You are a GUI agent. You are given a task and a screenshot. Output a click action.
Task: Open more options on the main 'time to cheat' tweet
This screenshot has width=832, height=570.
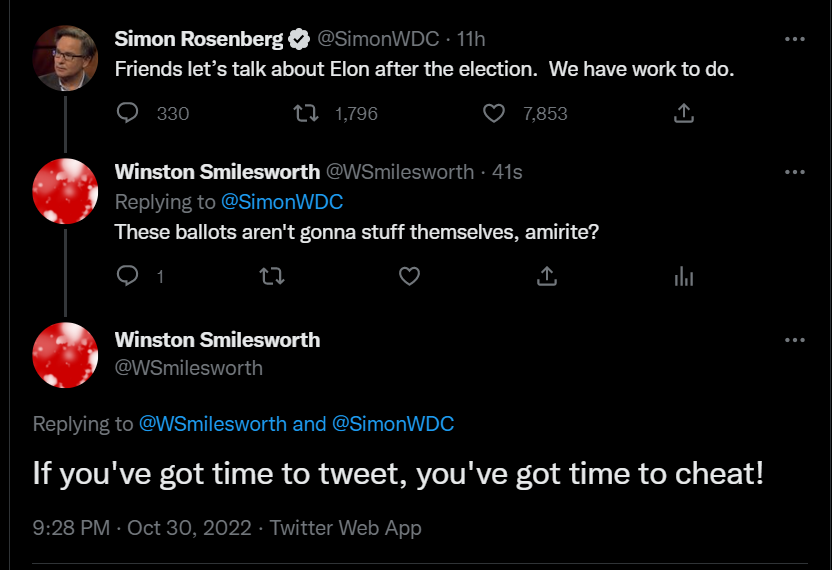pos(794,340)
